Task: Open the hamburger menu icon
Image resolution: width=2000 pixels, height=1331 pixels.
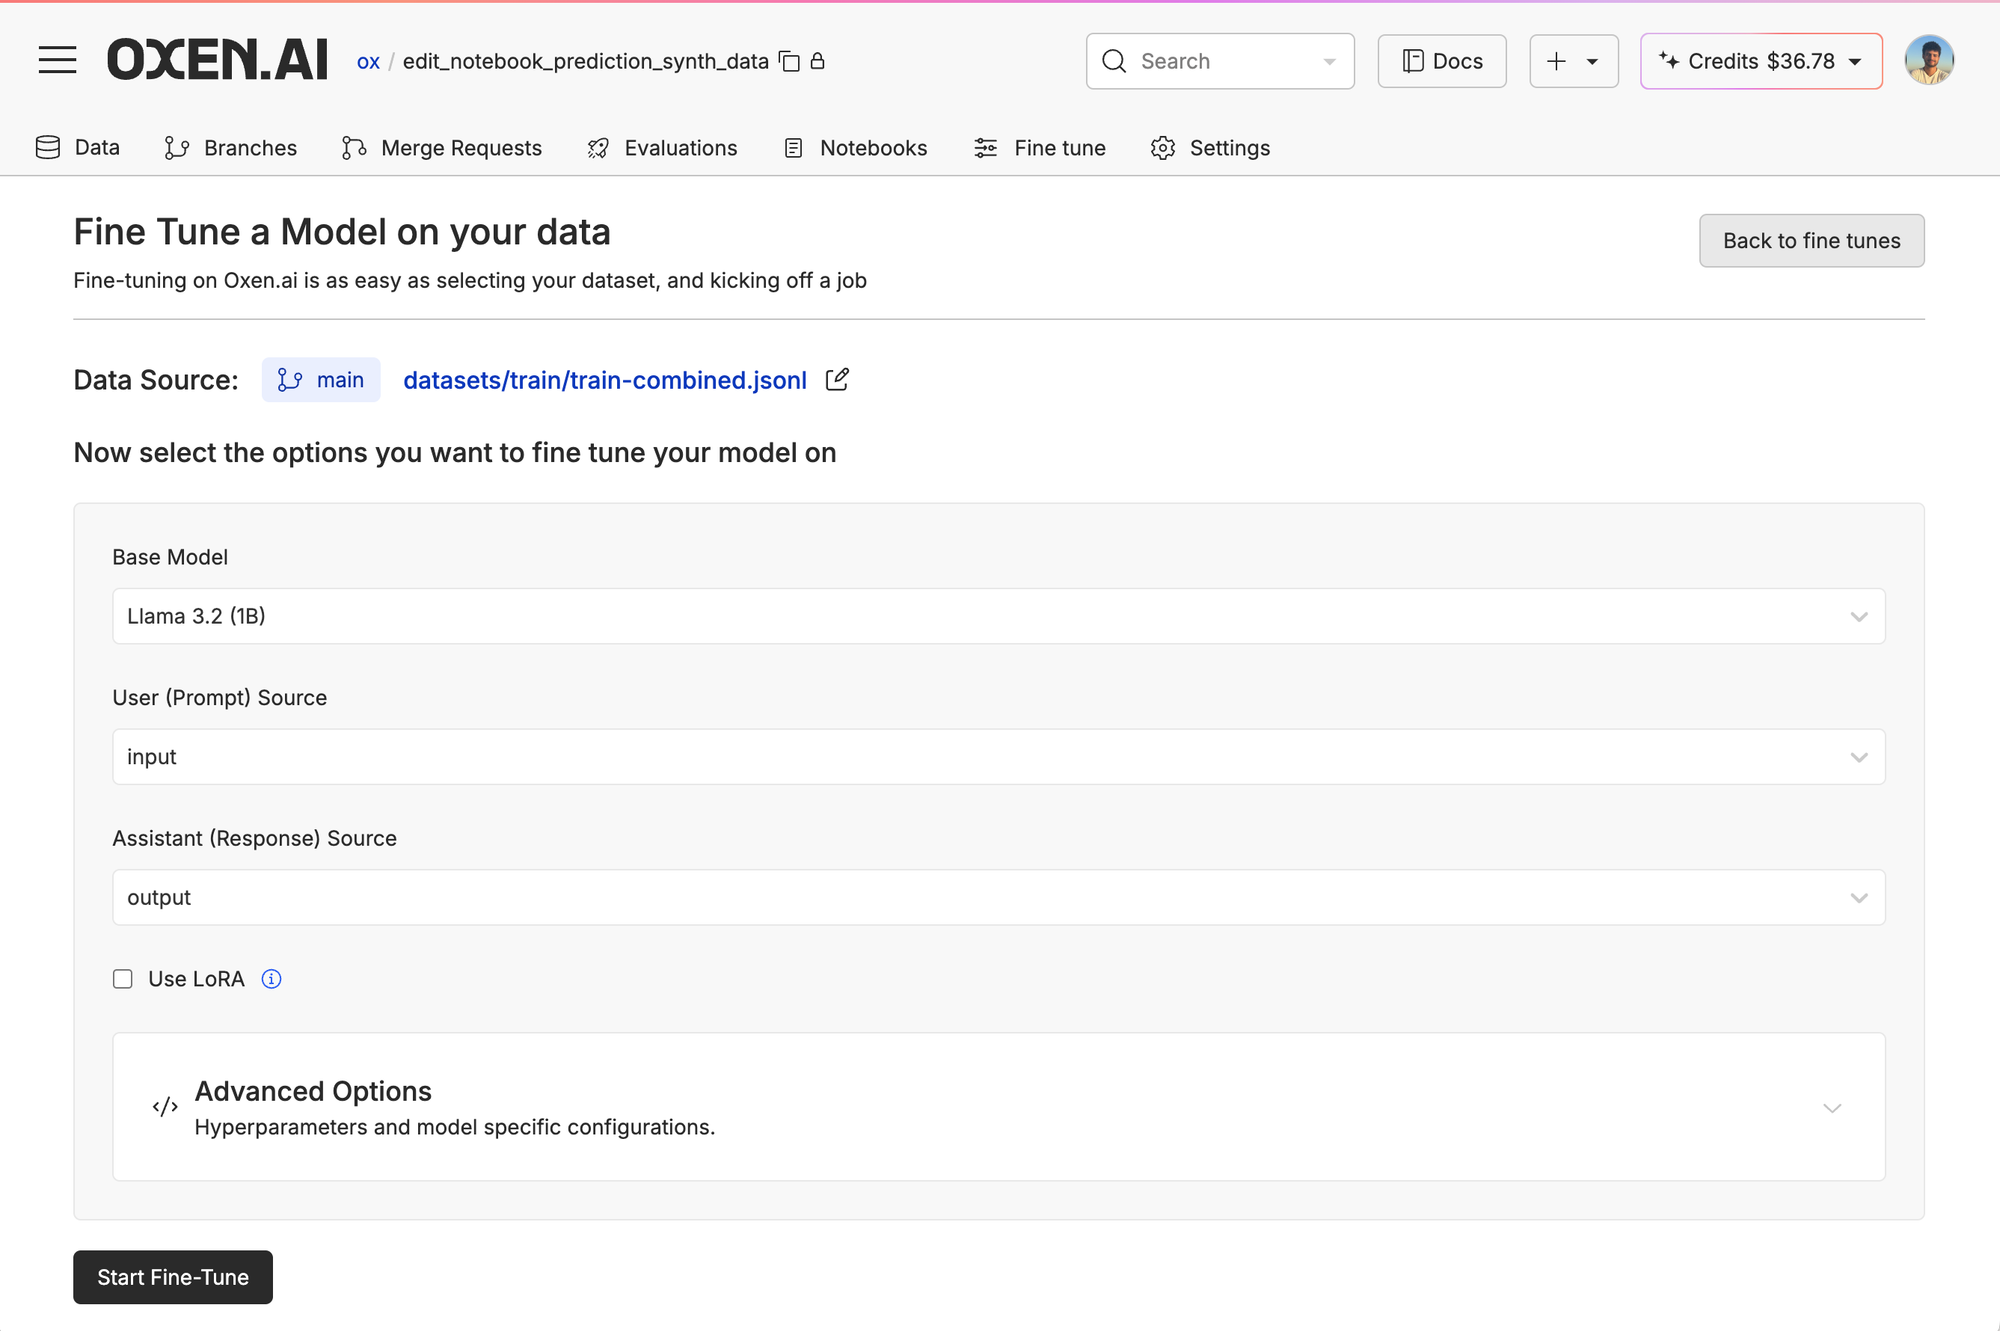Action: click(x=57, y=60)
